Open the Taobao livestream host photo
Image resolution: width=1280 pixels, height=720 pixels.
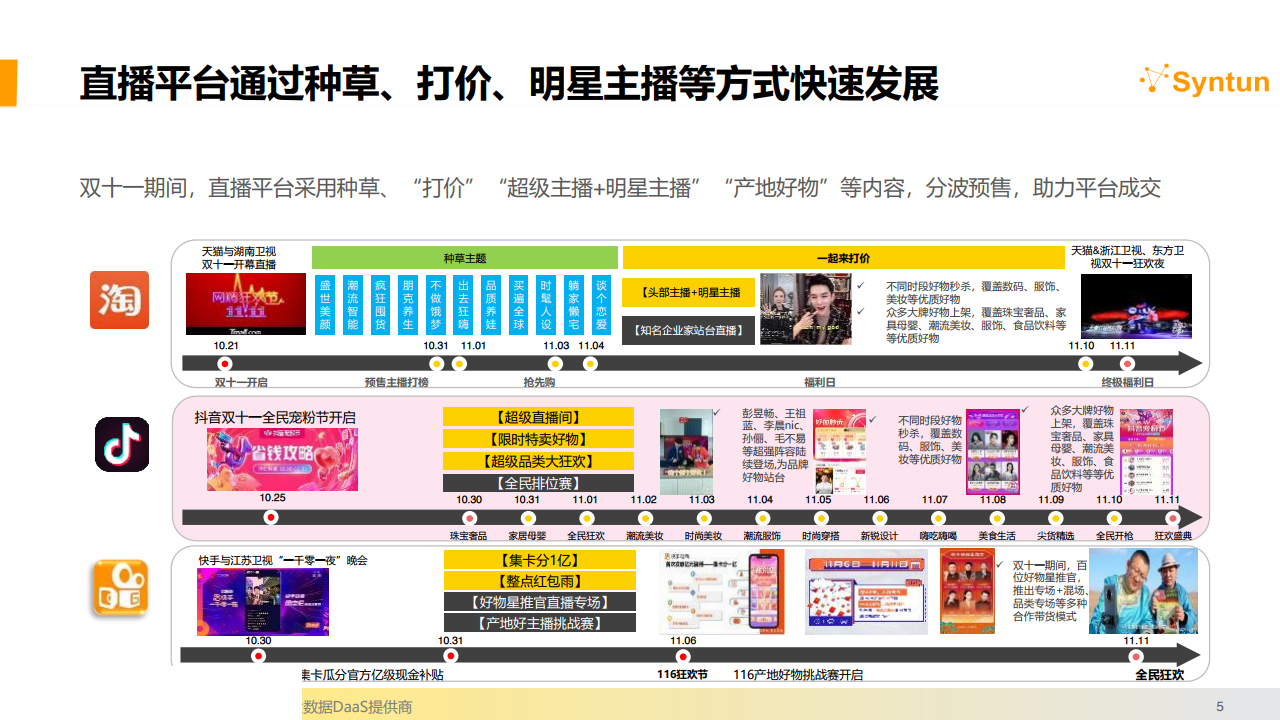806,309
